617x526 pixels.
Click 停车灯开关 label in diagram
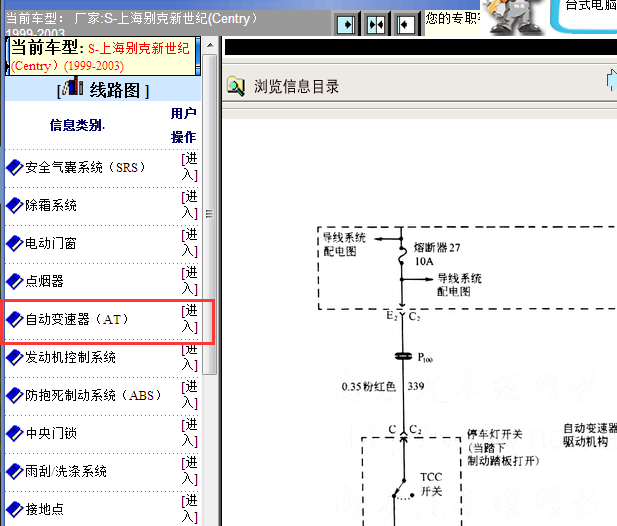pos(495,434)
